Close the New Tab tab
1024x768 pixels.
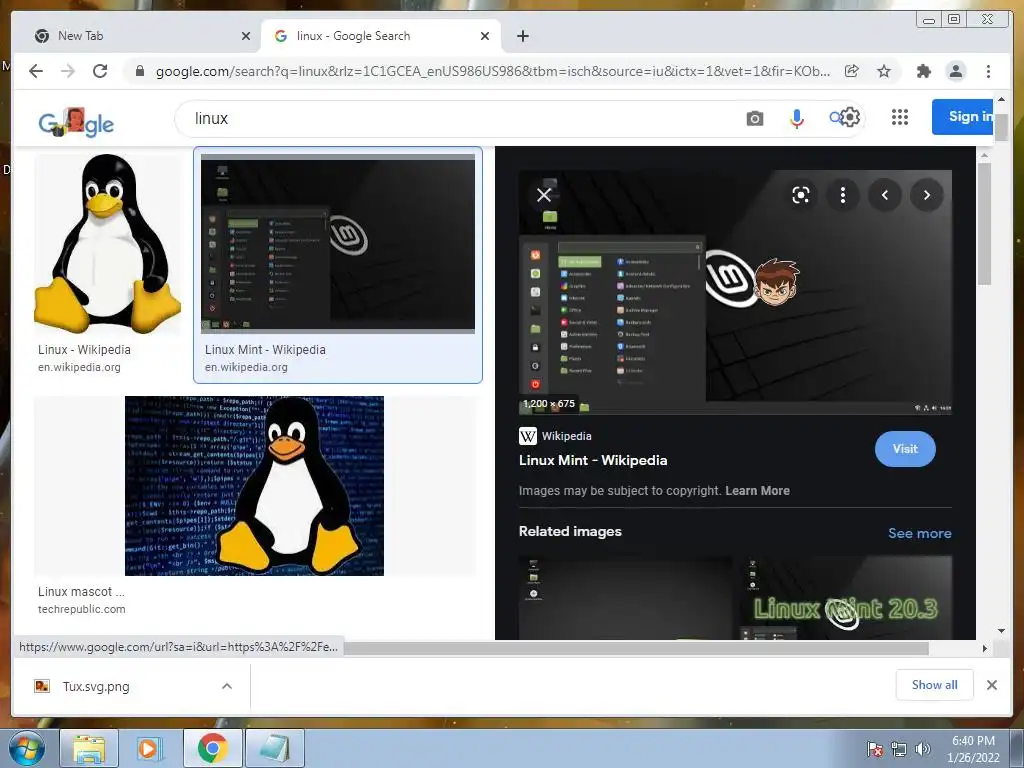[246, 36]
